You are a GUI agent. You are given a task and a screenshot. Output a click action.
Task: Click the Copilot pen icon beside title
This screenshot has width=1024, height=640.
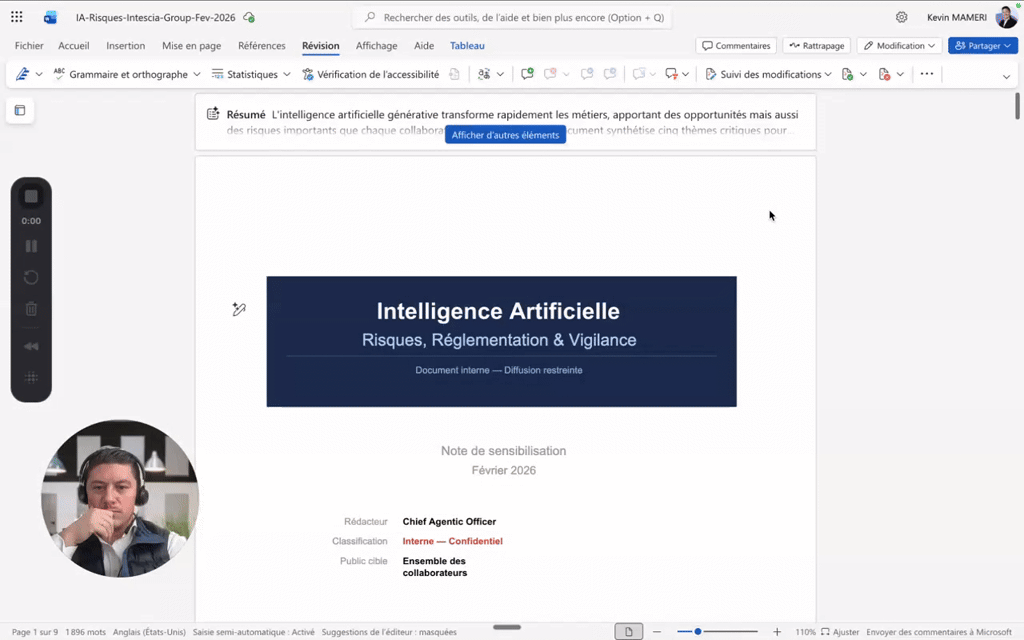(x=239, y=309)
